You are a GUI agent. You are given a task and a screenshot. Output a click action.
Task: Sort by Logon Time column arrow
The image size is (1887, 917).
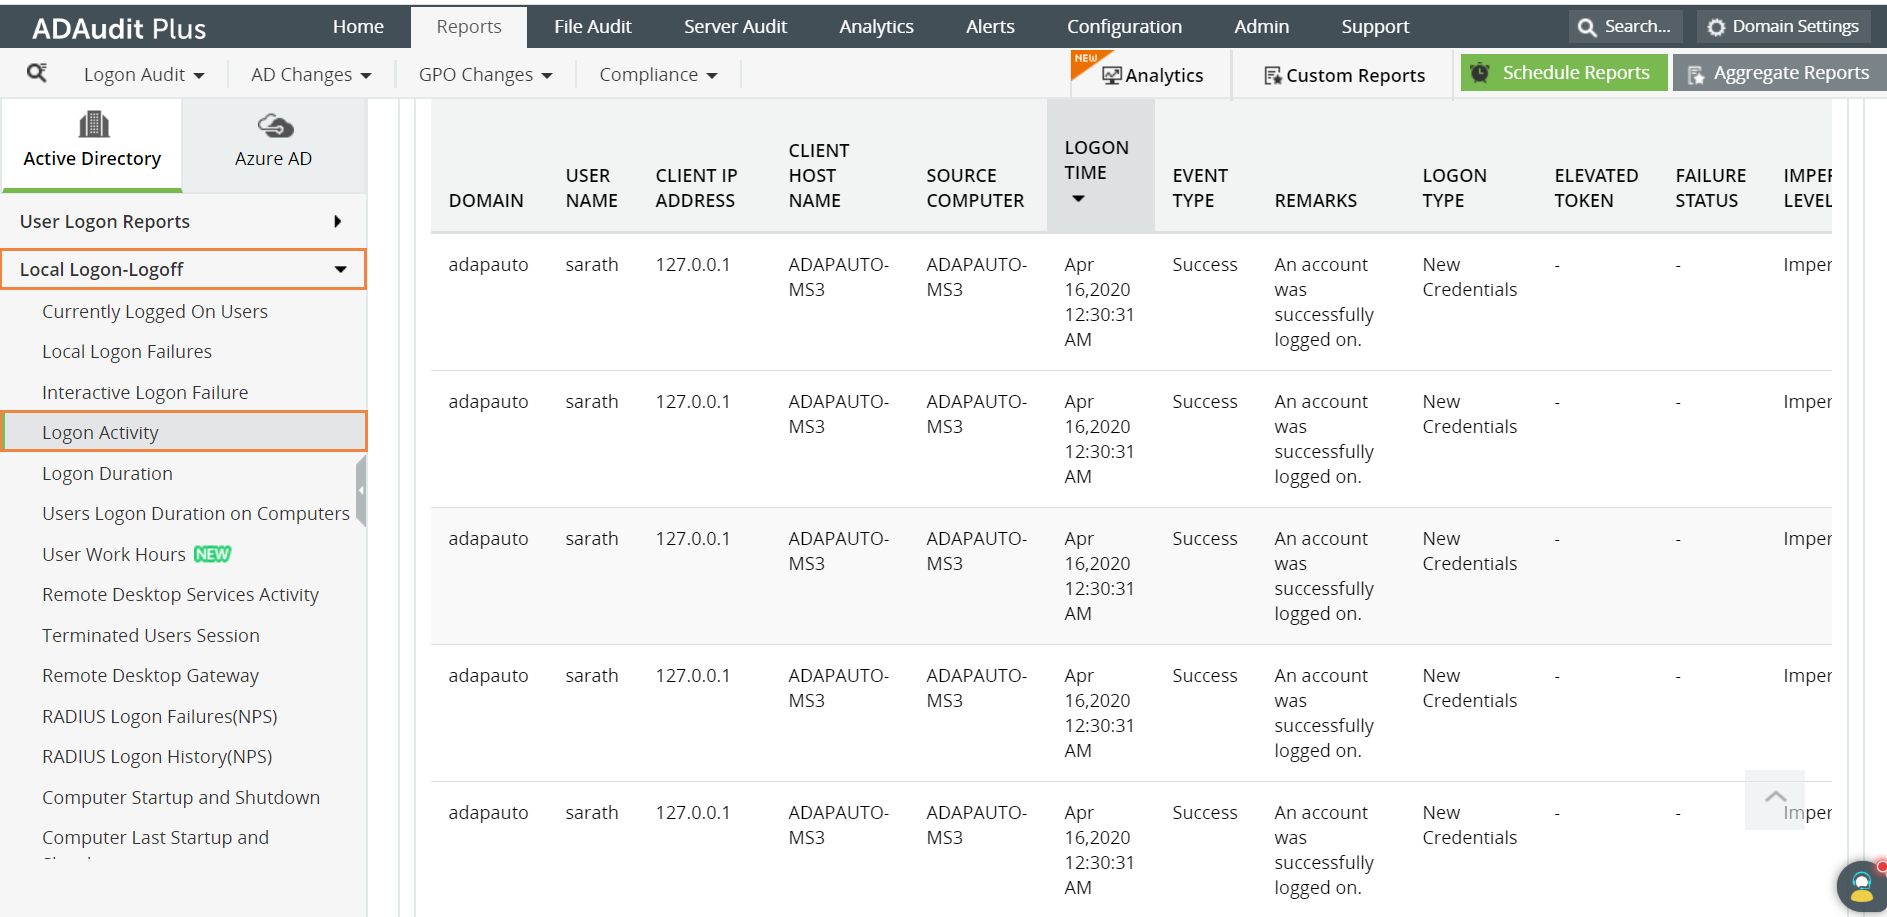click(1078, 199)
